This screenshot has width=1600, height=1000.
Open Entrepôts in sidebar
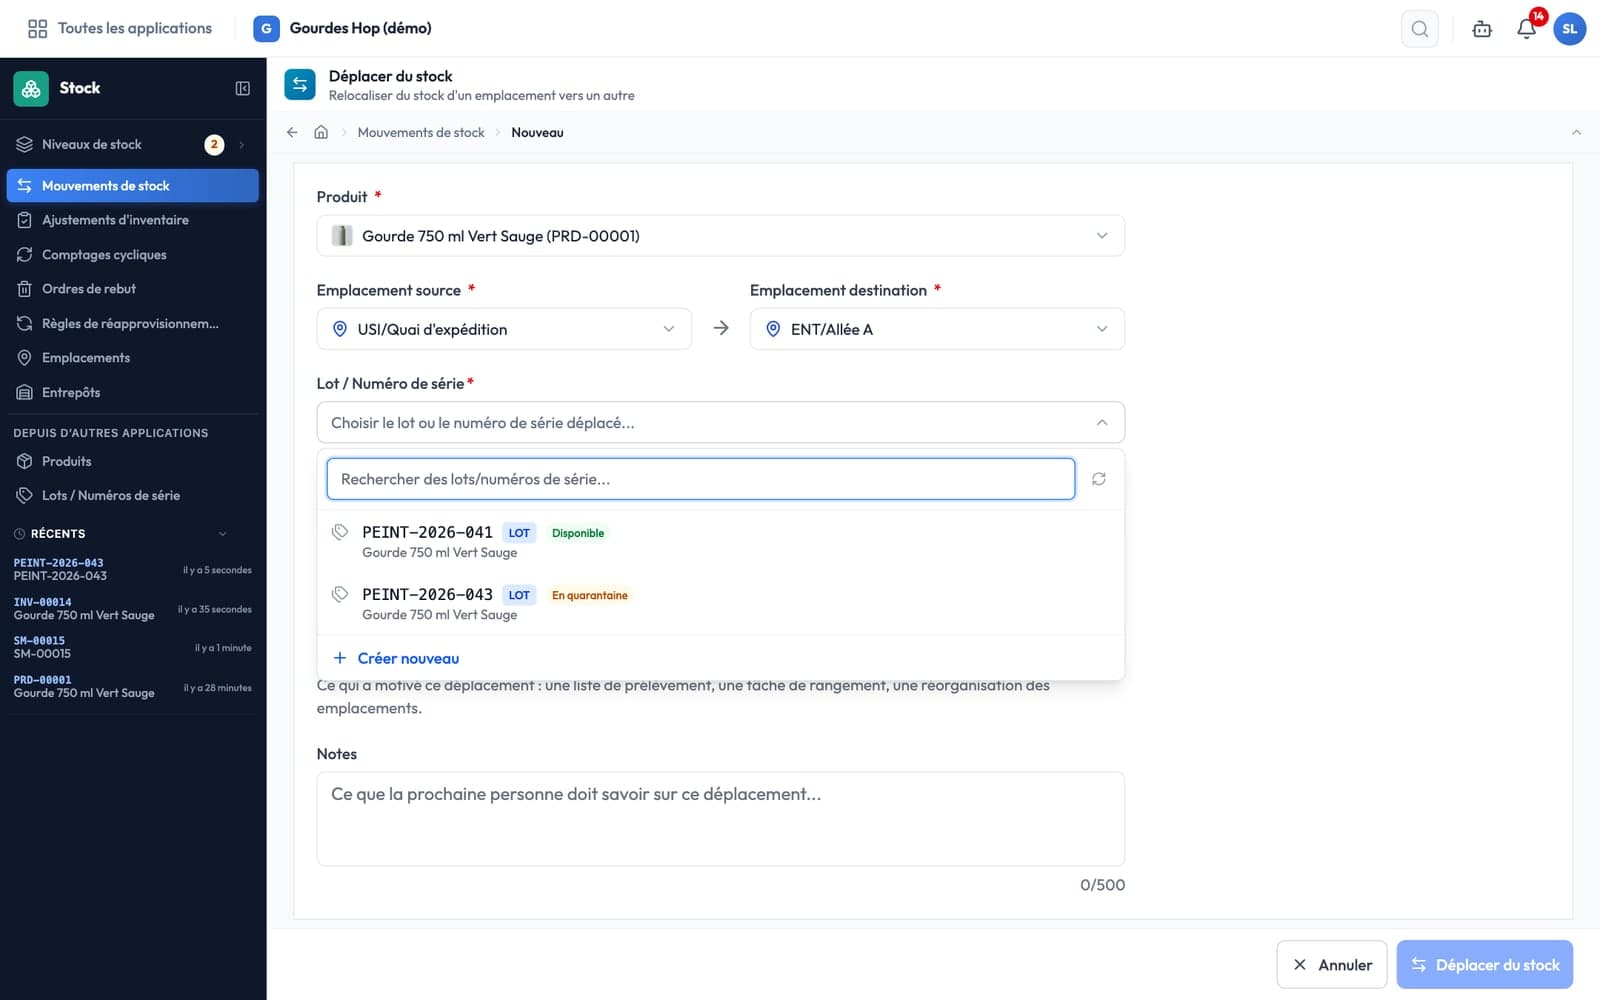pos(132,393)
